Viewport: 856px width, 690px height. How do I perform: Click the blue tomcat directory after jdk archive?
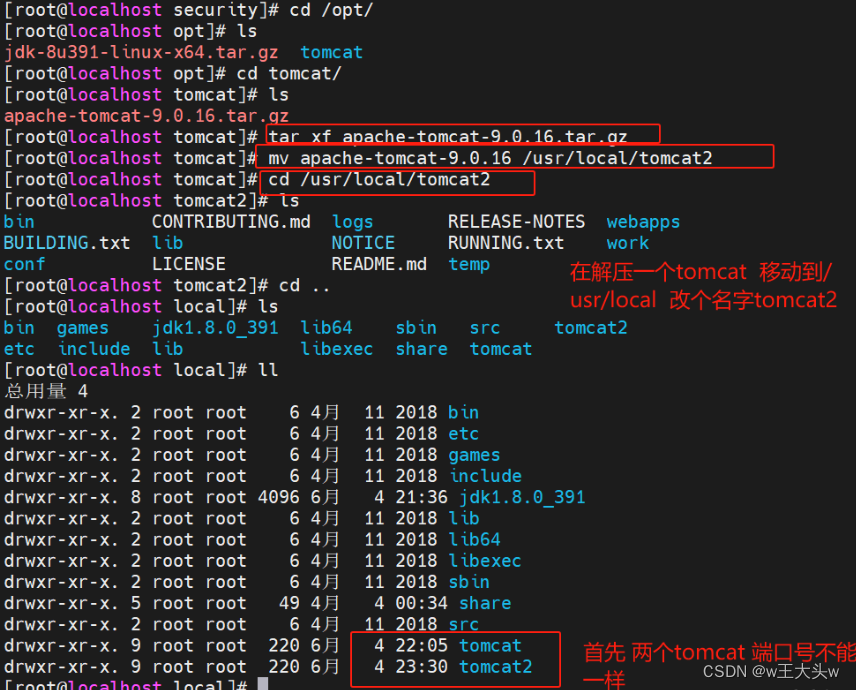pyautogui.click(x=331, y=52)
